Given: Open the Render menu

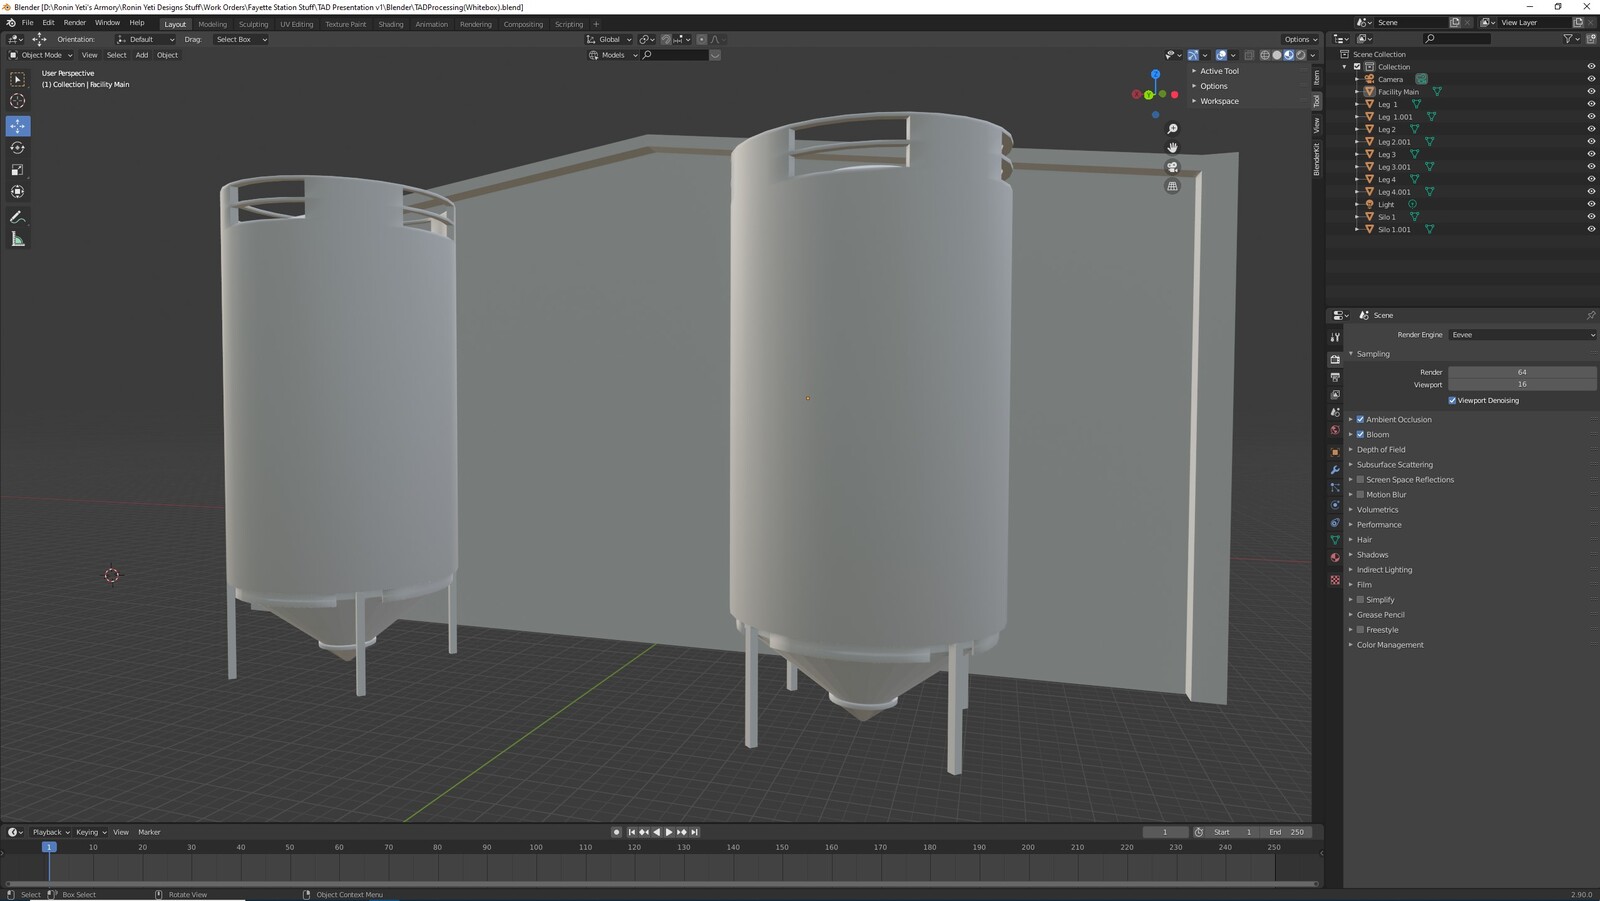Looking at the screenshot, I should (x=74, y=22).
